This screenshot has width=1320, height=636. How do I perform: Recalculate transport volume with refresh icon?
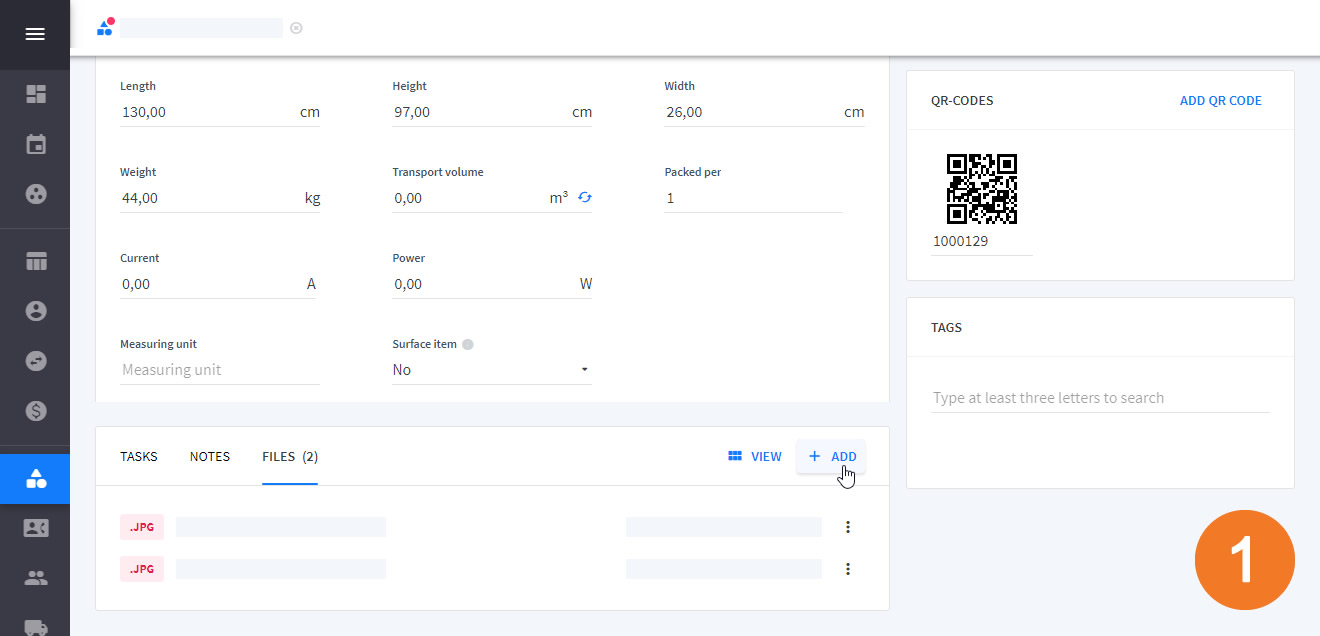pos(585,198)
